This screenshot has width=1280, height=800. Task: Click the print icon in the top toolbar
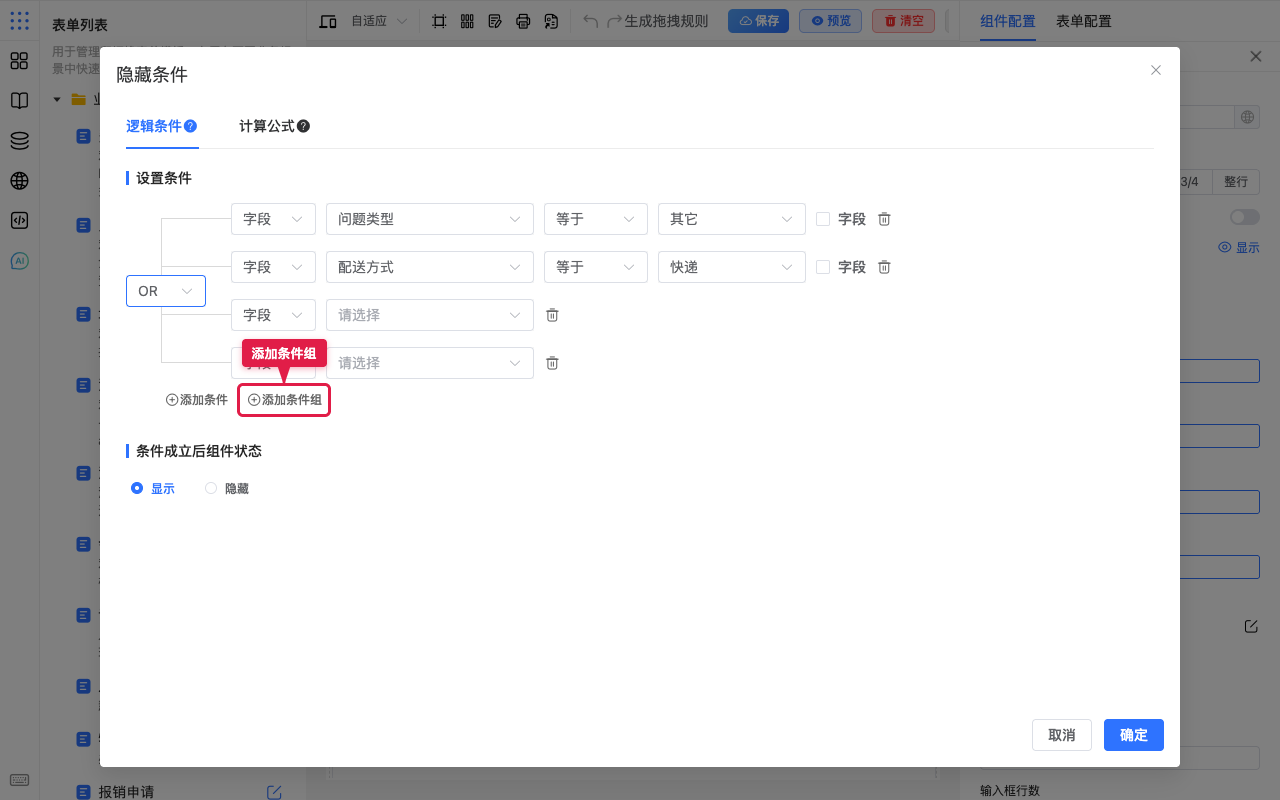[523, 21]
